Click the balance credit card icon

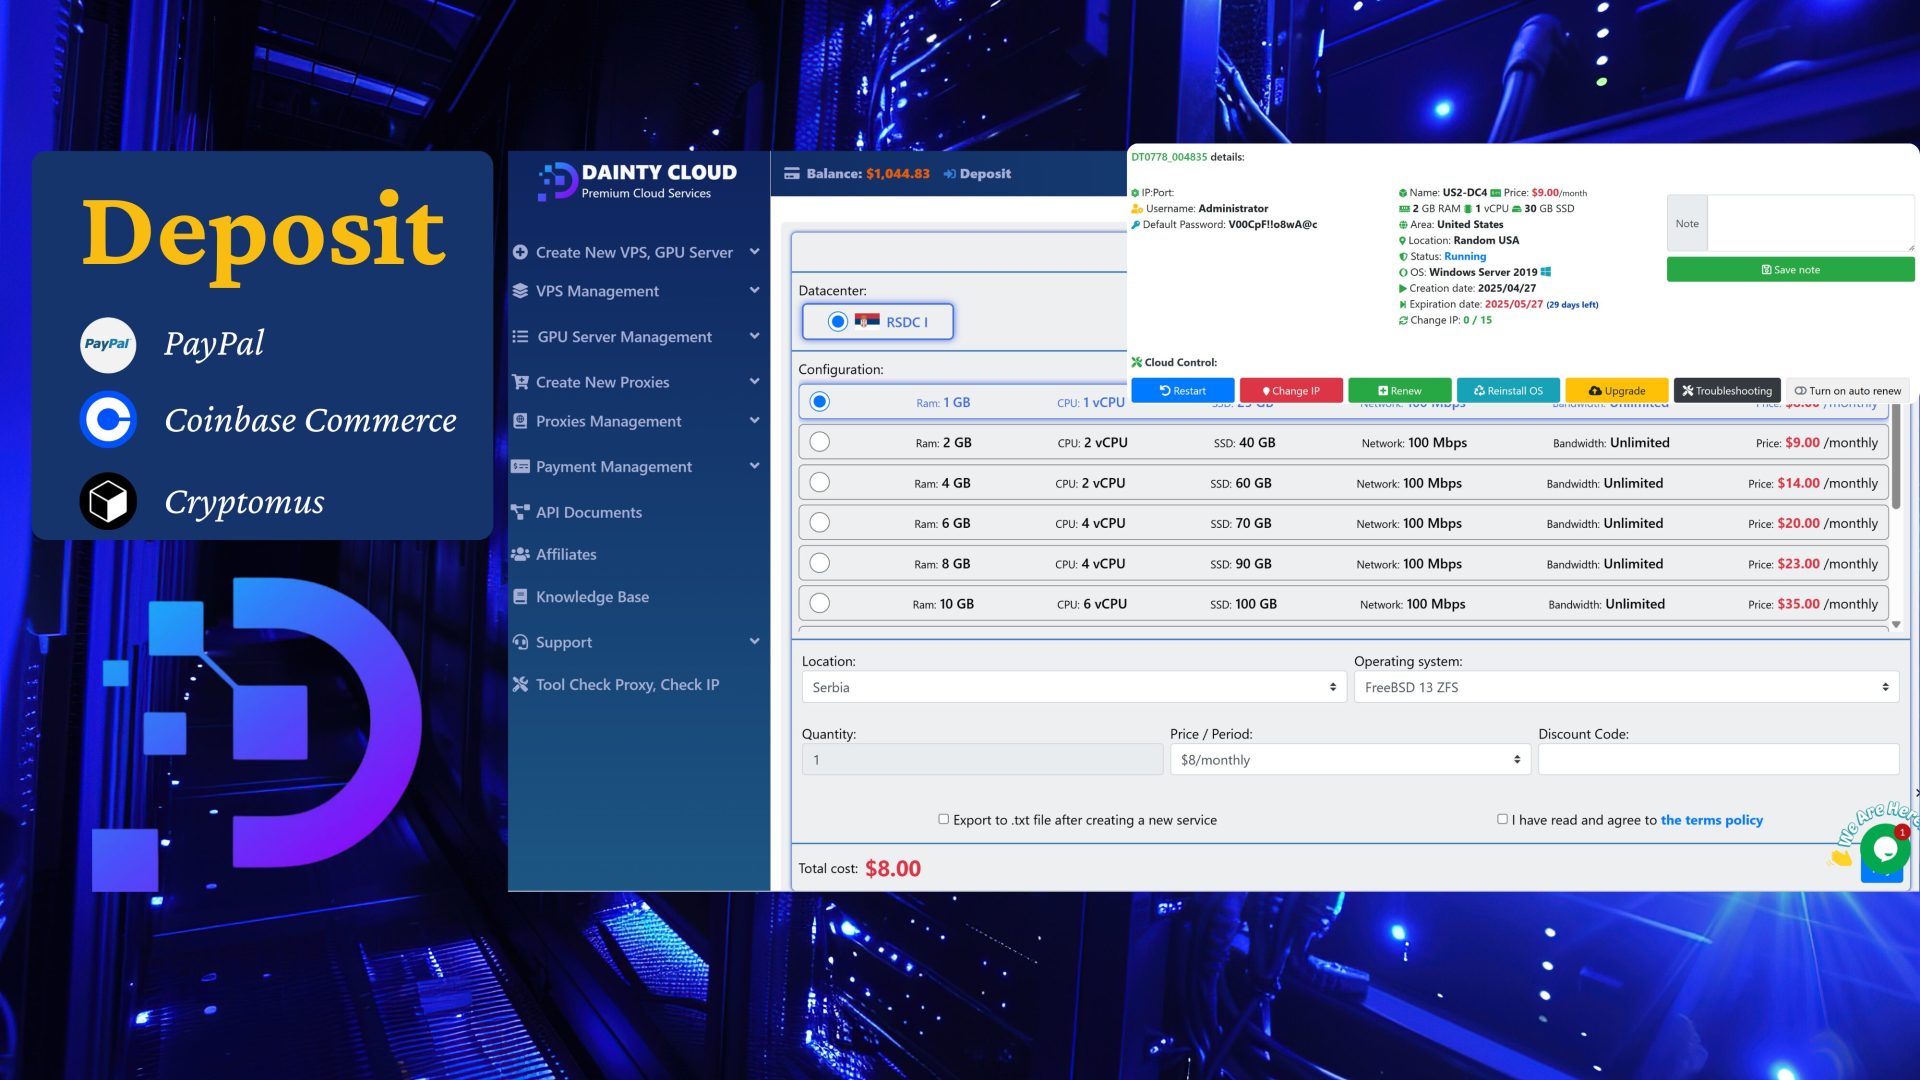792,174
